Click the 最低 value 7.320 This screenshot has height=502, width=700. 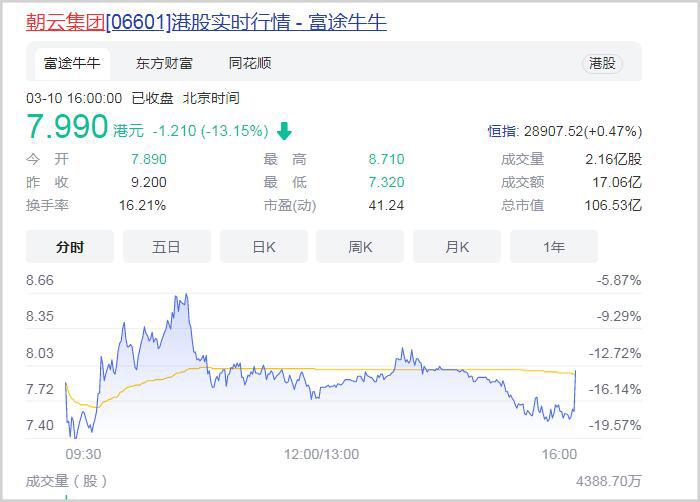(x=386, y=182)
